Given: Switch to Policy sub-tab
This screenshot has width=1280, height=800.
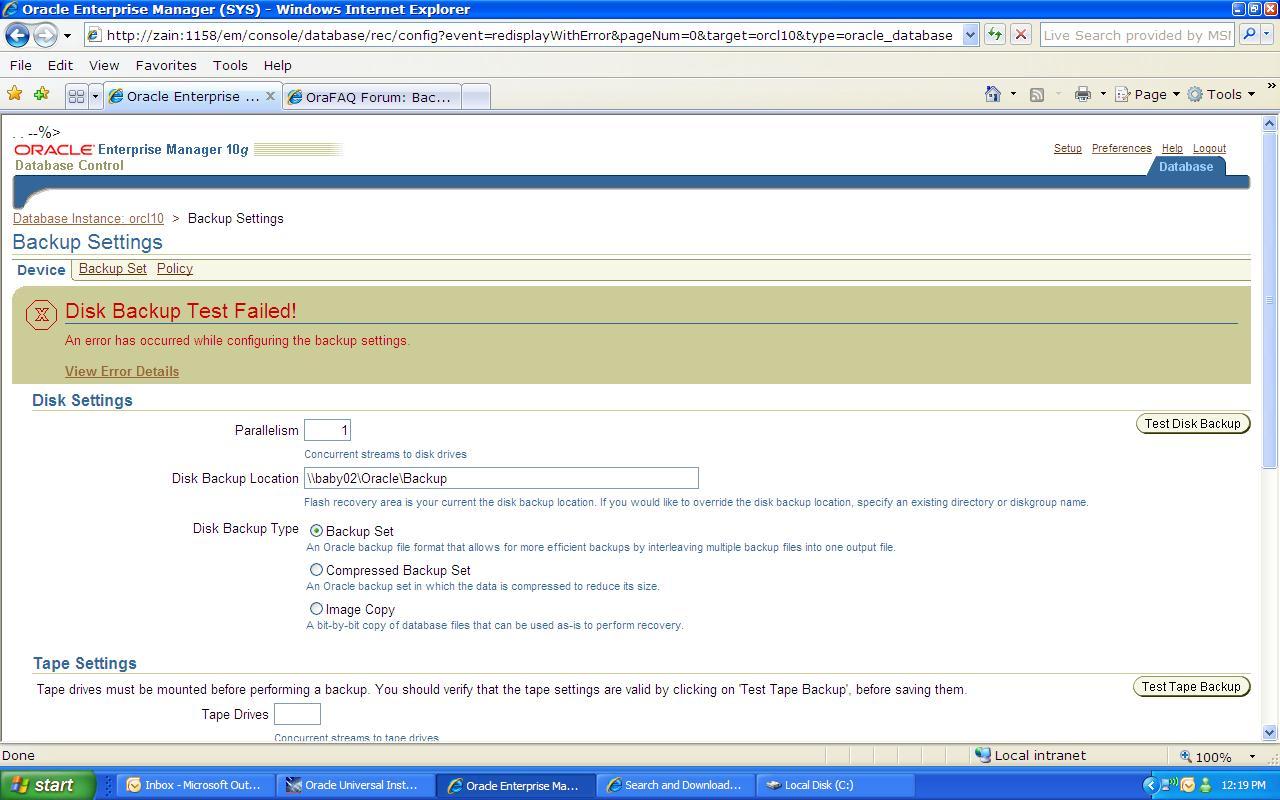Looking at the screenshot, I should tap(174, 268).
